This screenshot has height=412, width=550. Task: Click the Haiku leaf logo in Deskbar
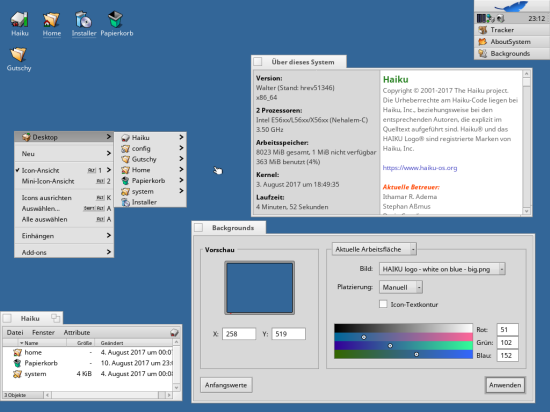click(x=511, y=6)
